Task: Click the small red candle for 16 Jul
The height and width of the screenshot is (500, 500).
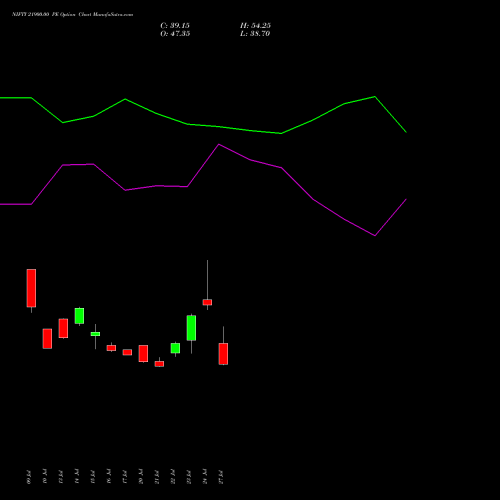Action: (x=111, y=348)
